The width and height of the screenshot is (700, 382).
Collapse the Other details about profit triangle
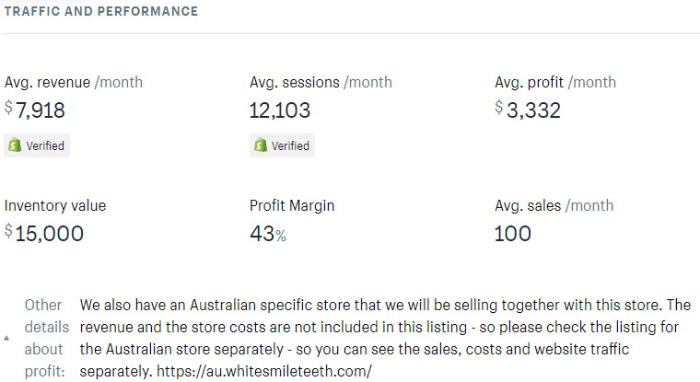(x=7, y=338)
